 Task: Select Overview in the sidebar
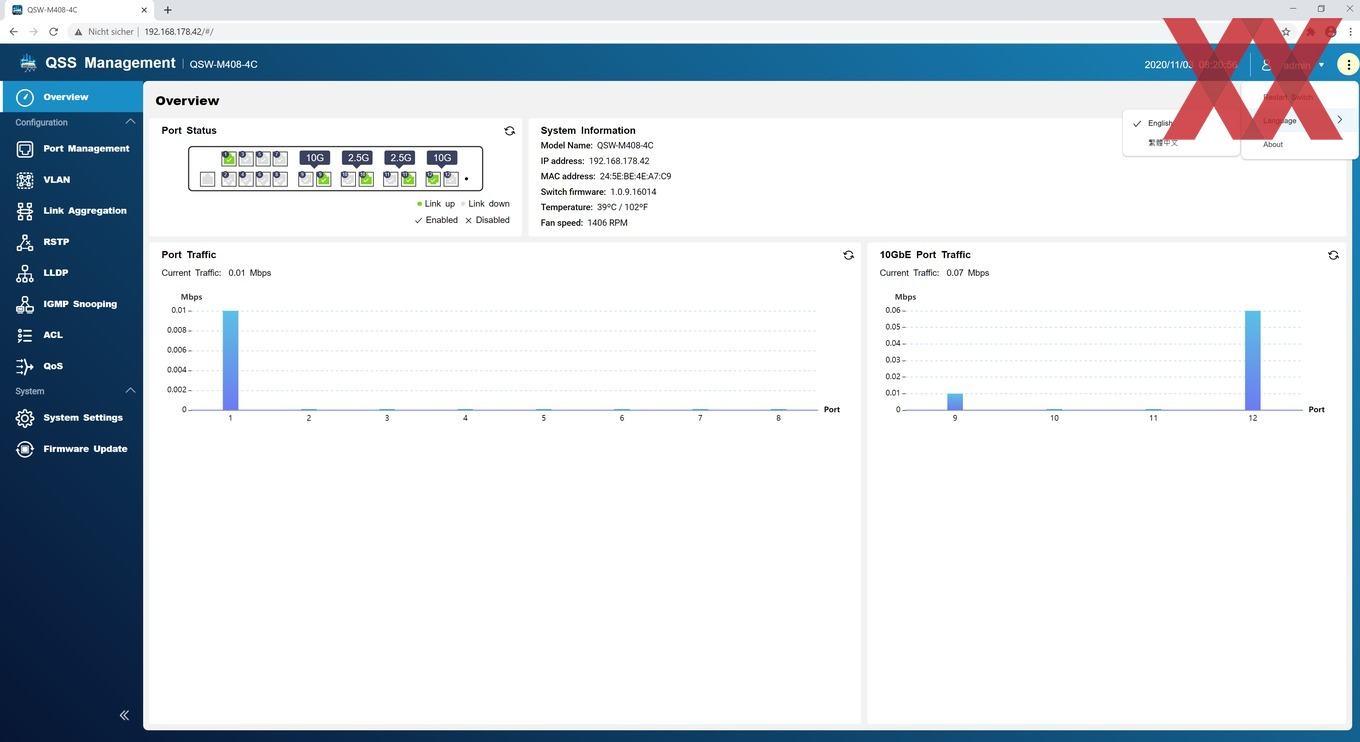(x=72, y=97)
